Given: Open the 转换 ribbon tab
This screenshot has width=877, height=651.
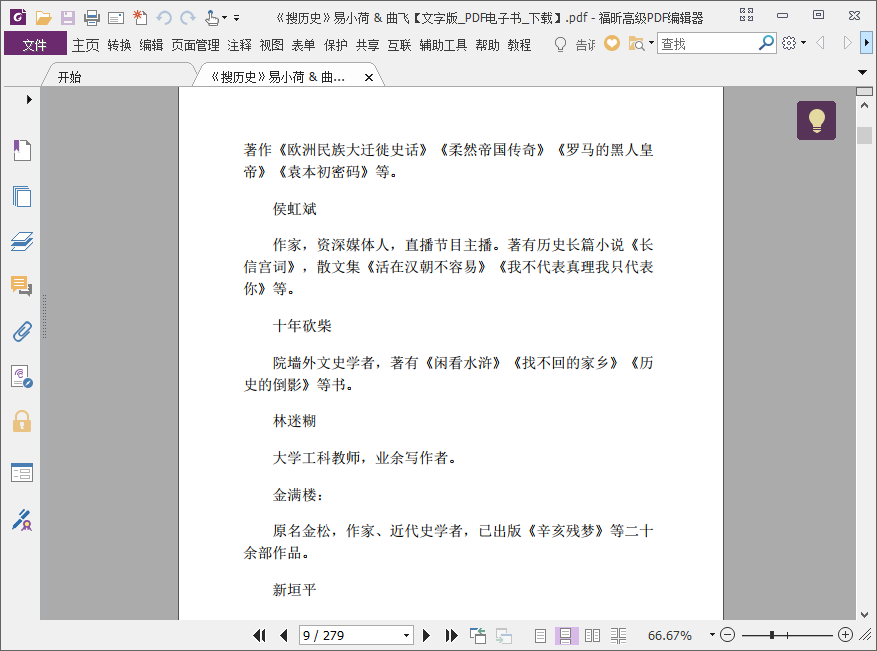Looking at the screenshot, I should tap(119, 45).
